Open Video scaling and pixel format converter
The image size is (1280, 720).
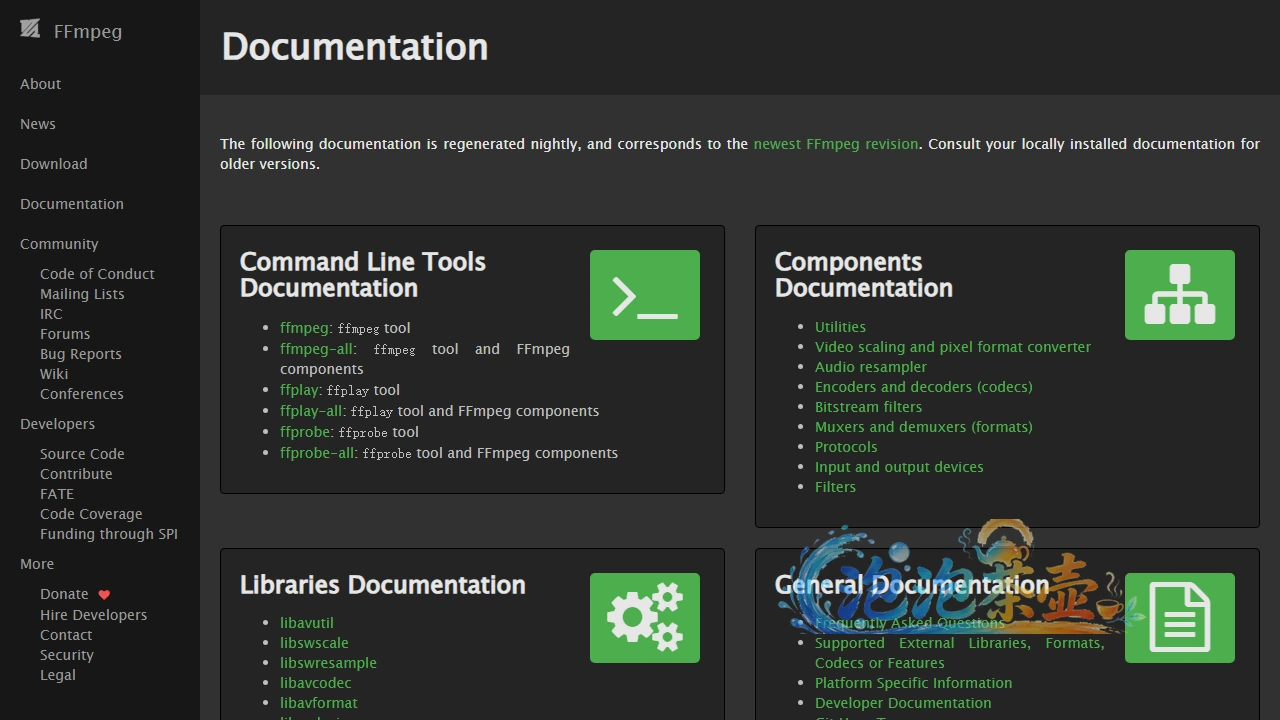pyautogui.click(x=953, y=347)
